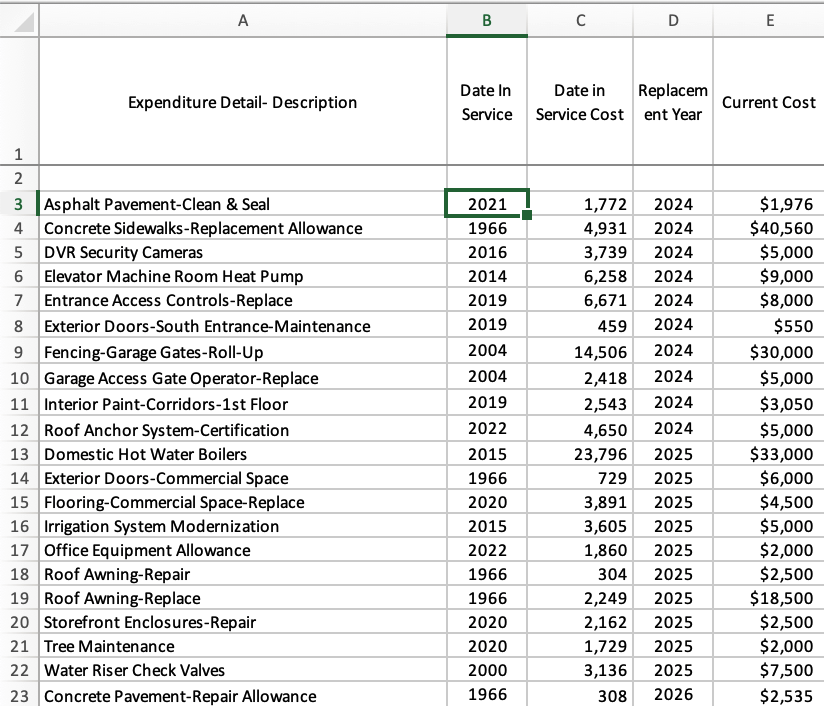Select column E header
The height and width of the screenshot is (706, 824).
tap(768, 17)
